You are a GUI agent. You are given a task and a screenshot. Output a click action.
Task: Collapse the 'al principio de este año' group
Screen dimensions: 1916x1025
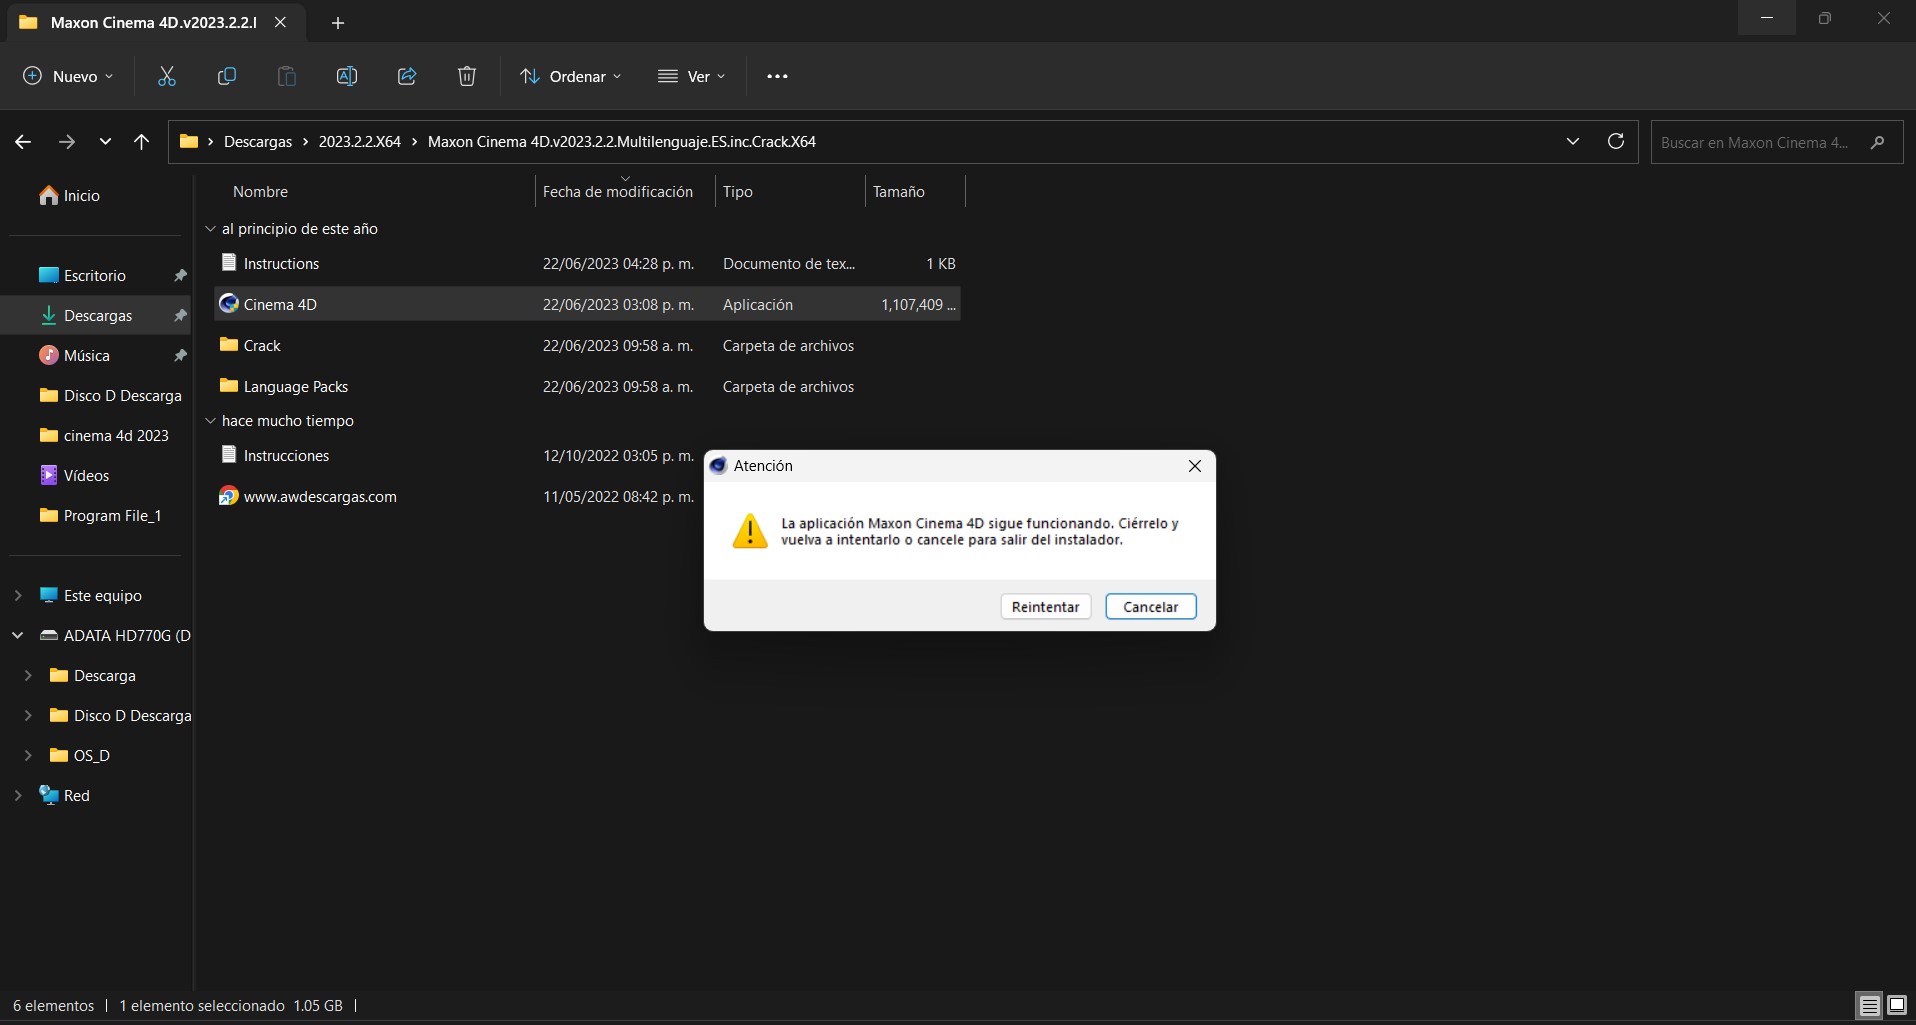click(x=210, y=229)
